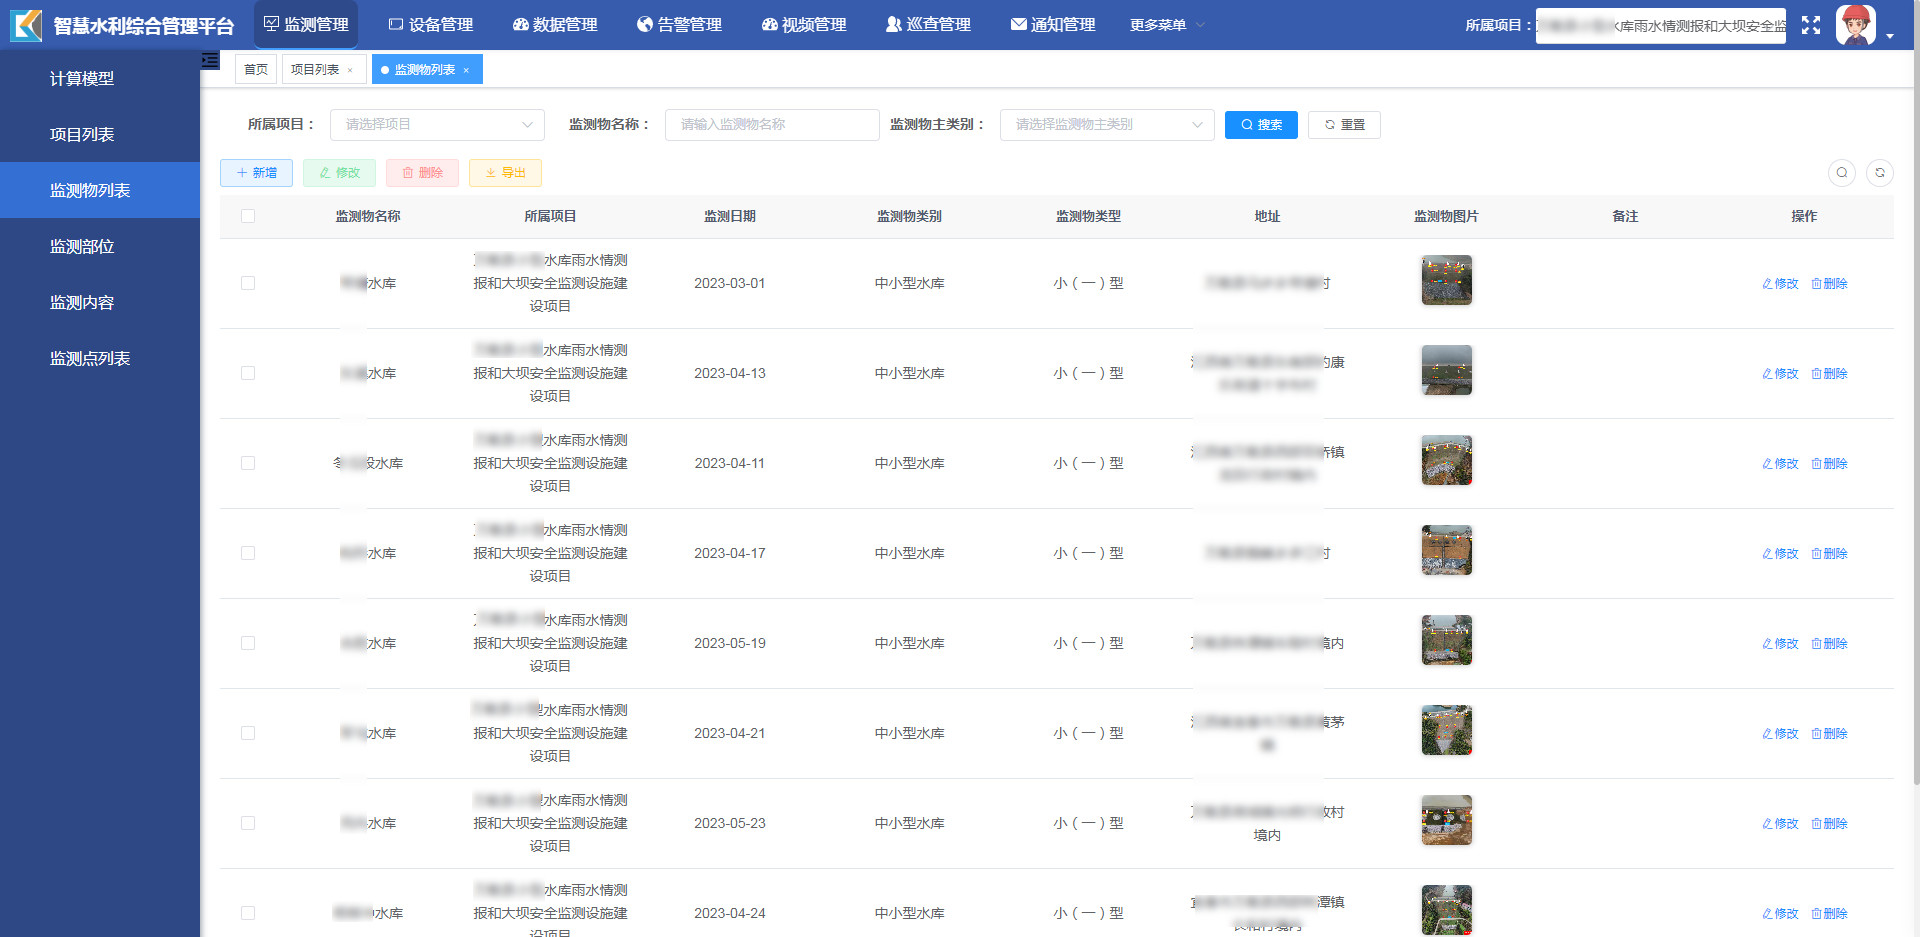Open the user avatar menu
The height and width of the screenshot is (937, 1920).
1858,25
